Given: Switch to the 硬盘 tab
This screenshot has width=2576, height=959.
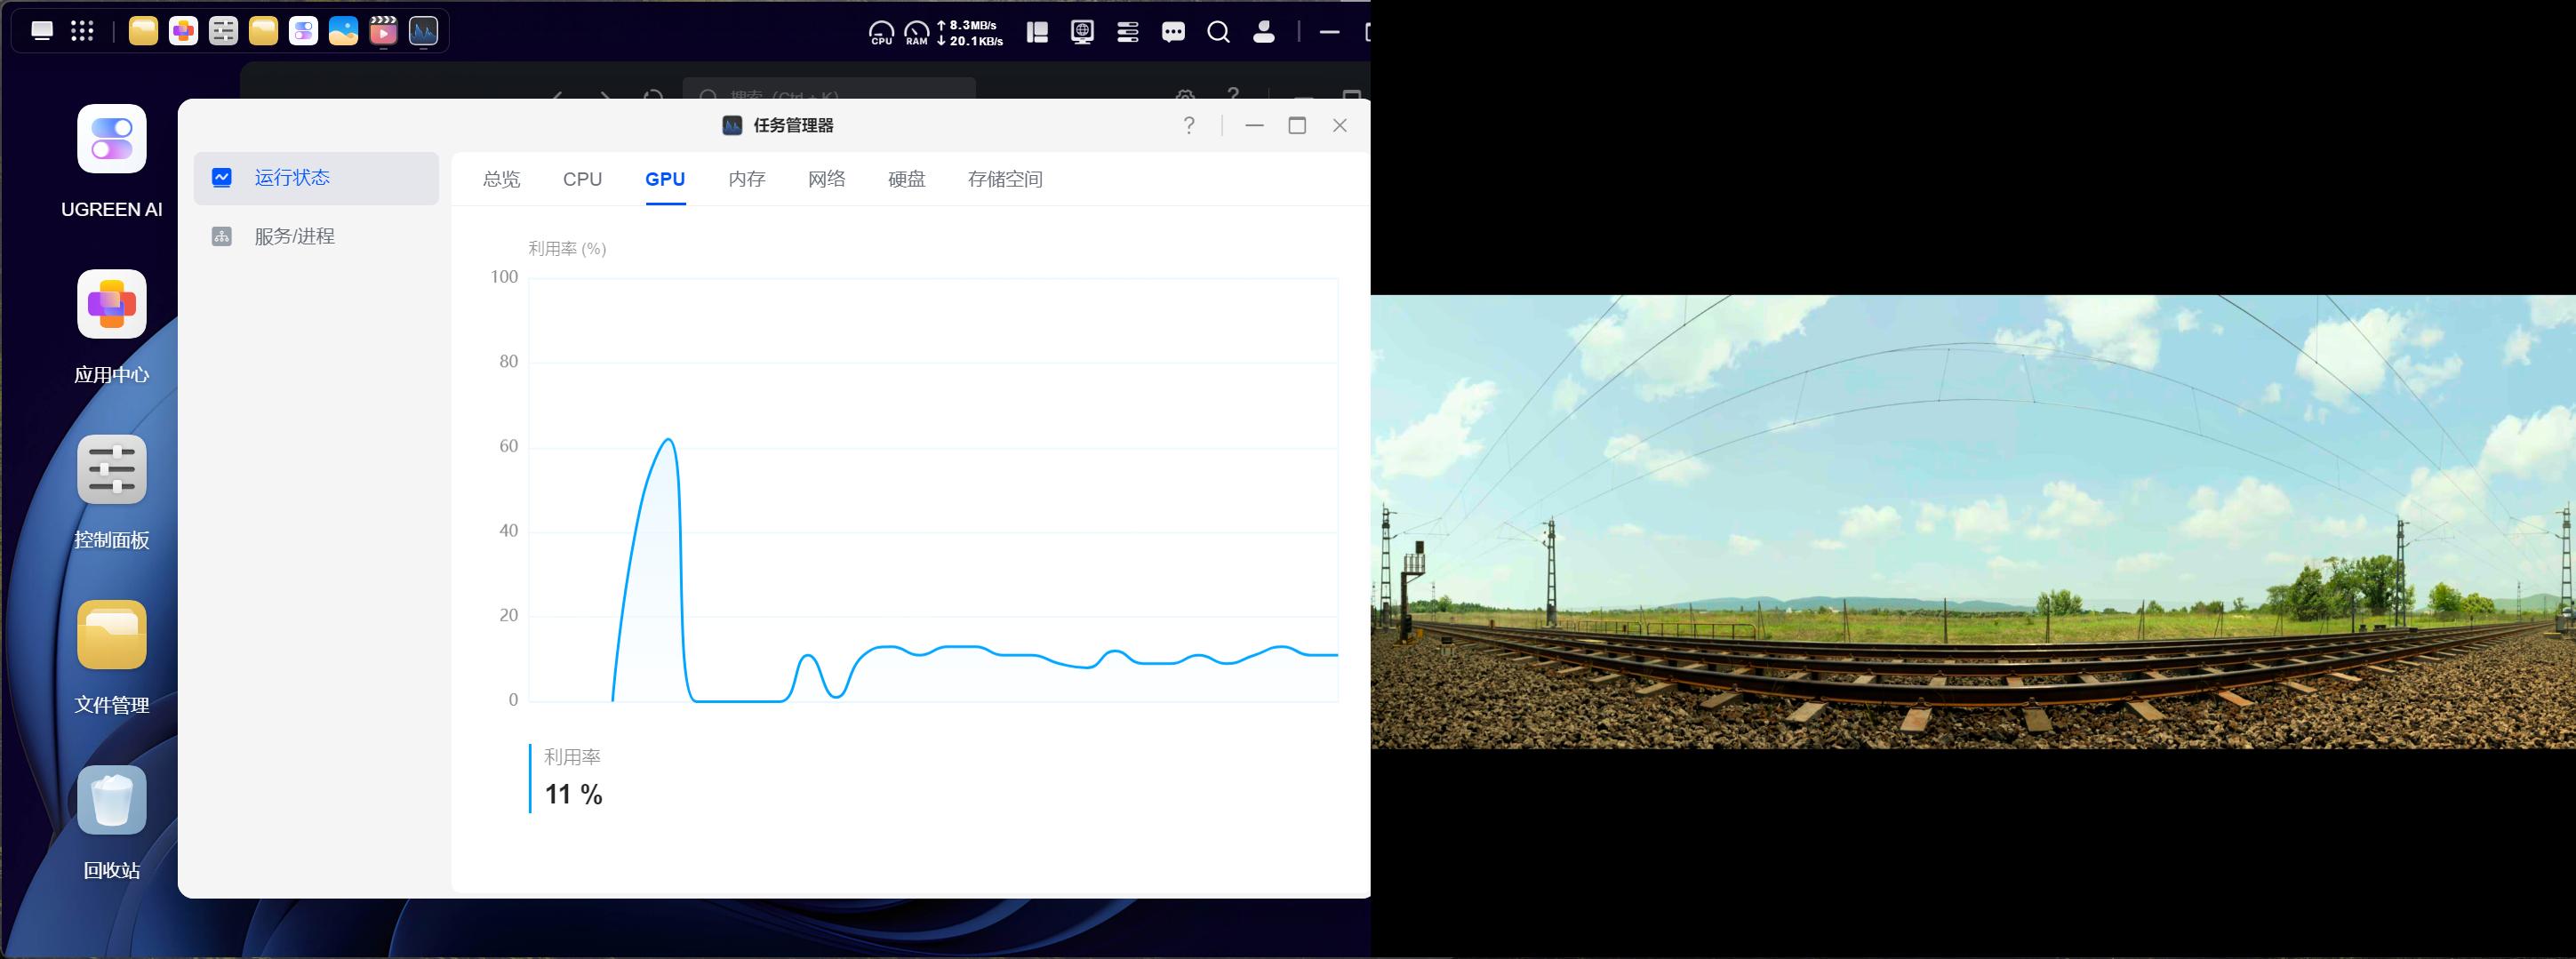Looking at the screenshot, I should click(x=907, y=179).
